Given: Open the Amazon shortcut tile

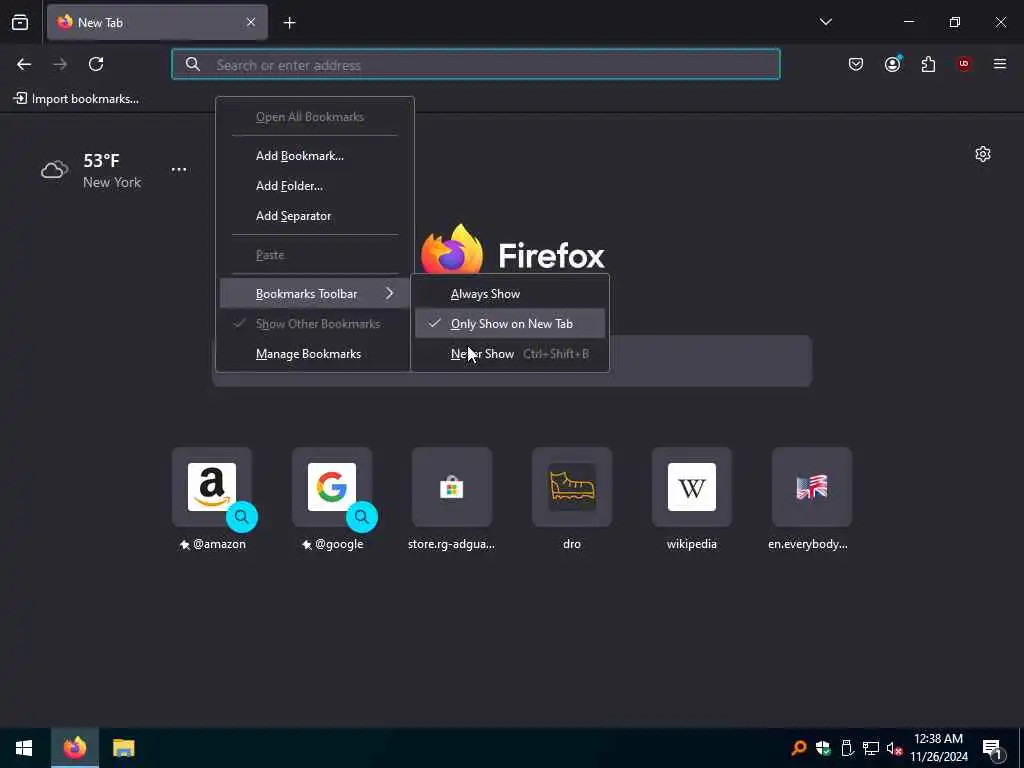Looking at the screenshot, I should tap(212, 487).
